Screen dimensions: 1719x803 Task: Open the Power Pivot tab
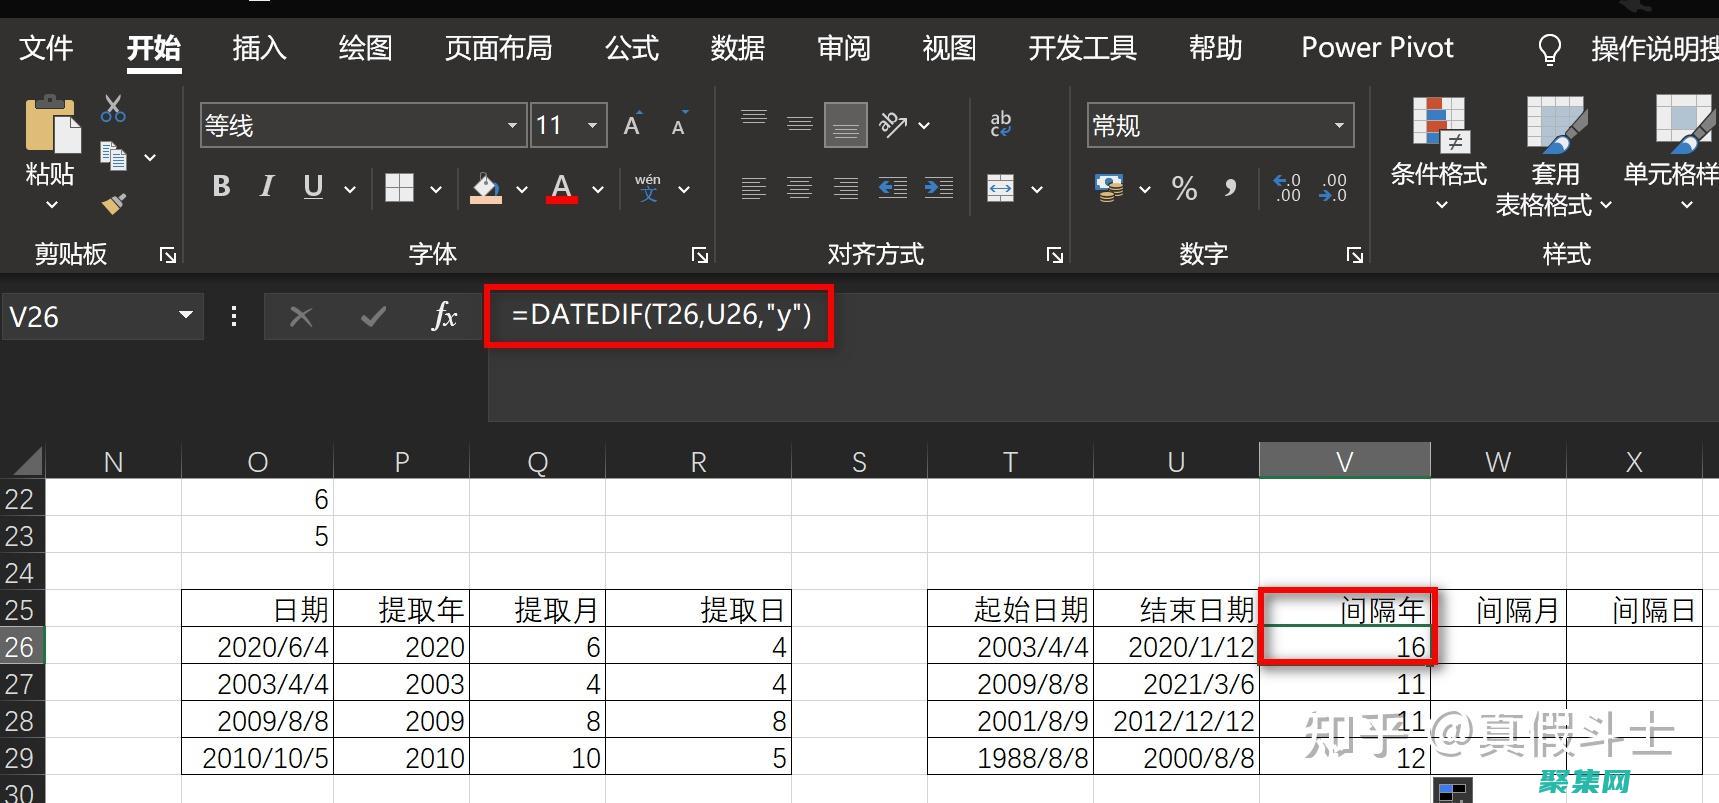(1376, 48)
